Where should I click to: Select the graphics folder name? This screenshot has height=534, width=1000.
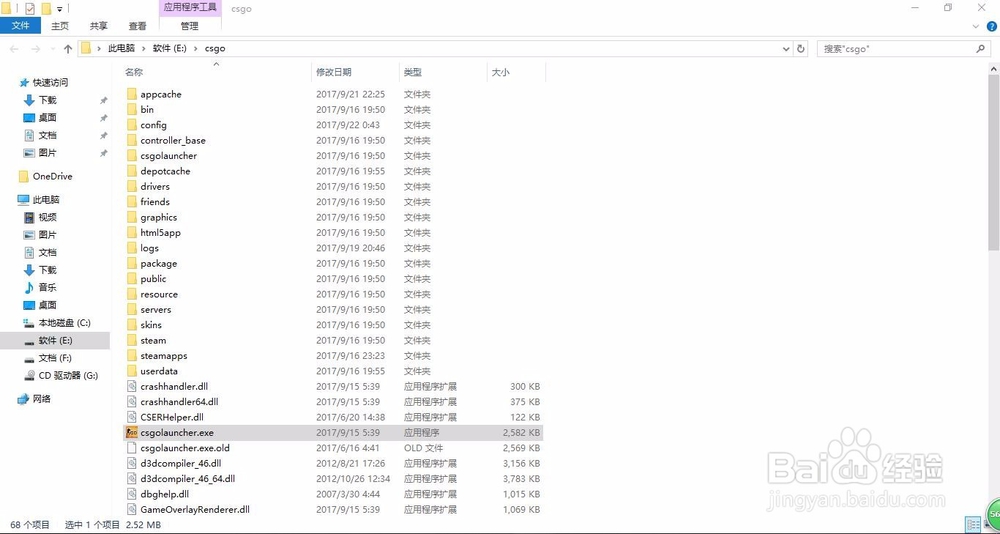click(x=159, y=217)
